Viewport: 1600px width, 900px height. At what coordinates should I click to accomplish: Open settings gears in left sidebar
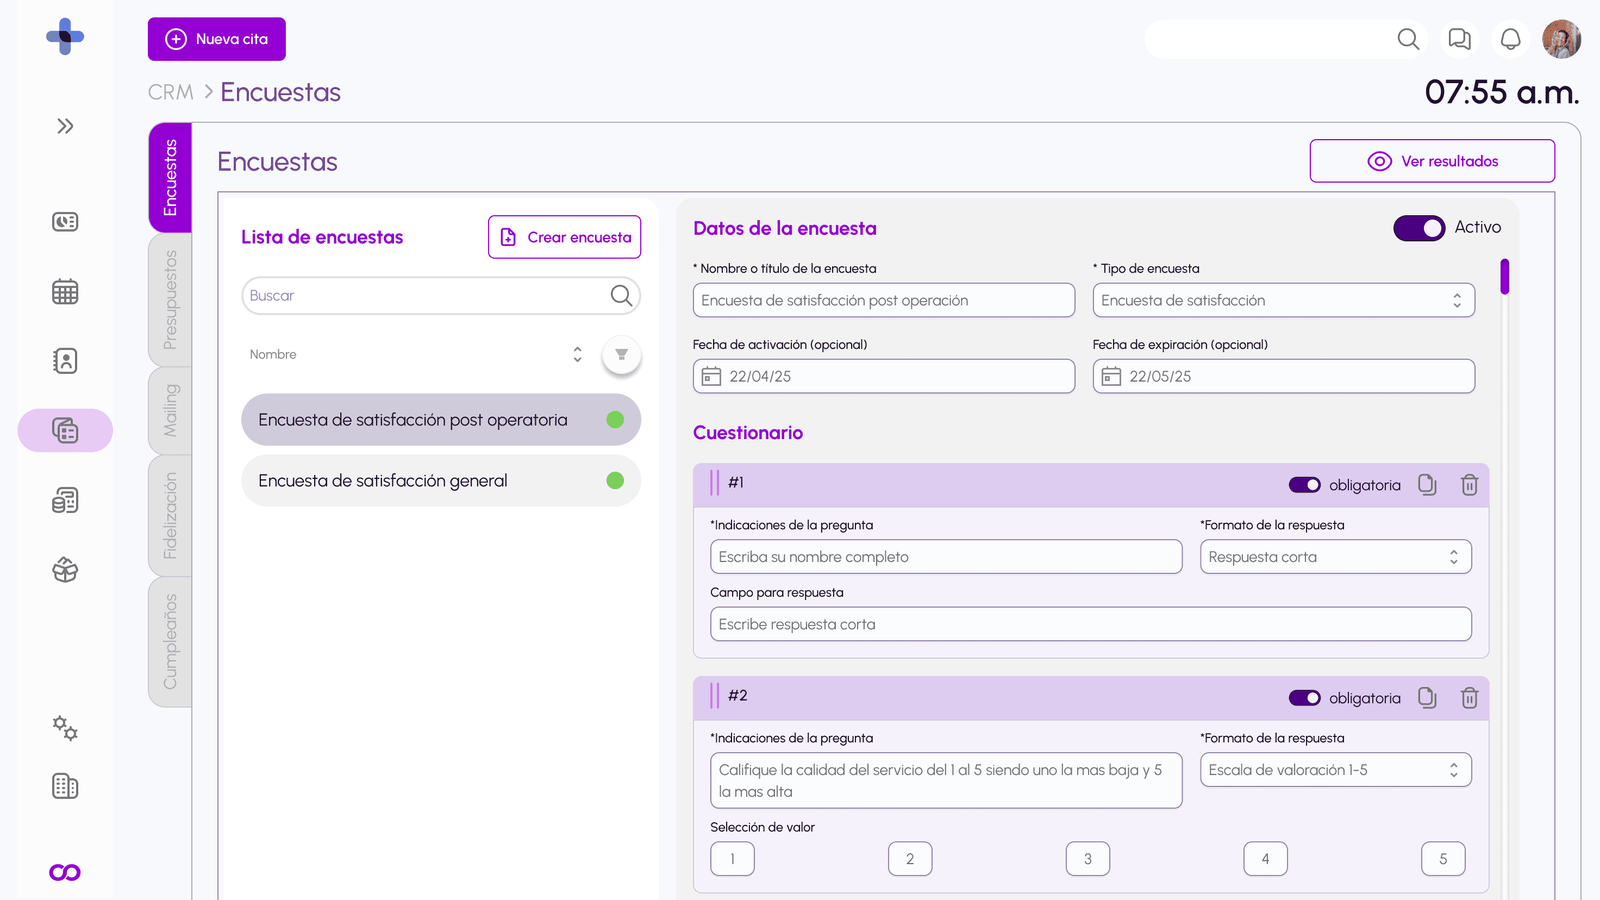[65, 728]
